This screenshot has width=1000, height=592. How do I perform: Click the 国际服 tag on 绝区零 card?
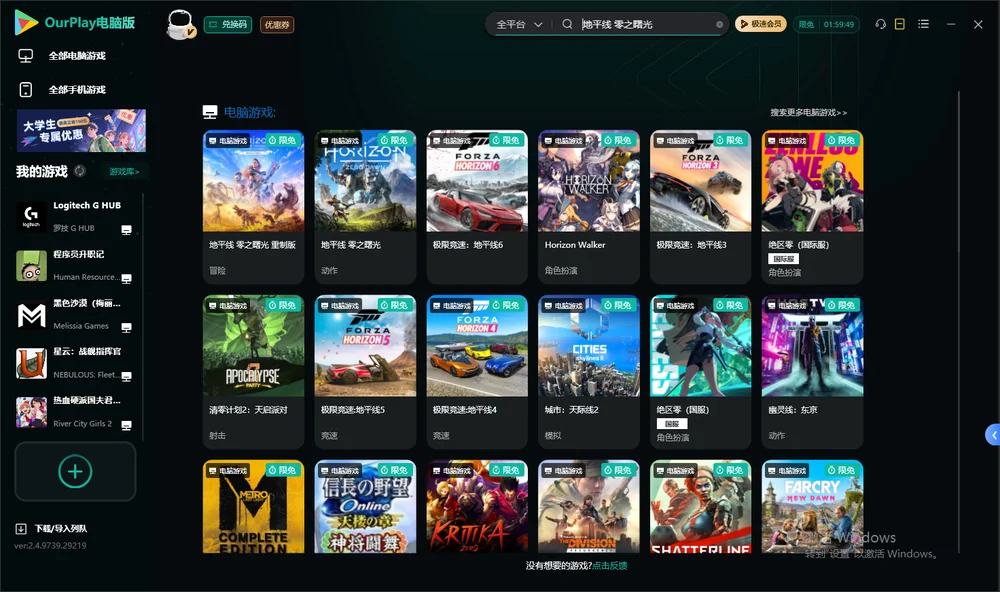pos(783,259)
